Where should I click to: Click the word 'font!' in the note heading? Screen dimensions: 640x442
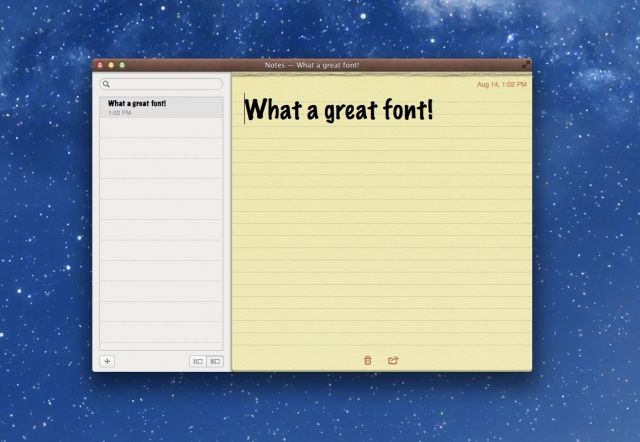(x=406, y=109)
